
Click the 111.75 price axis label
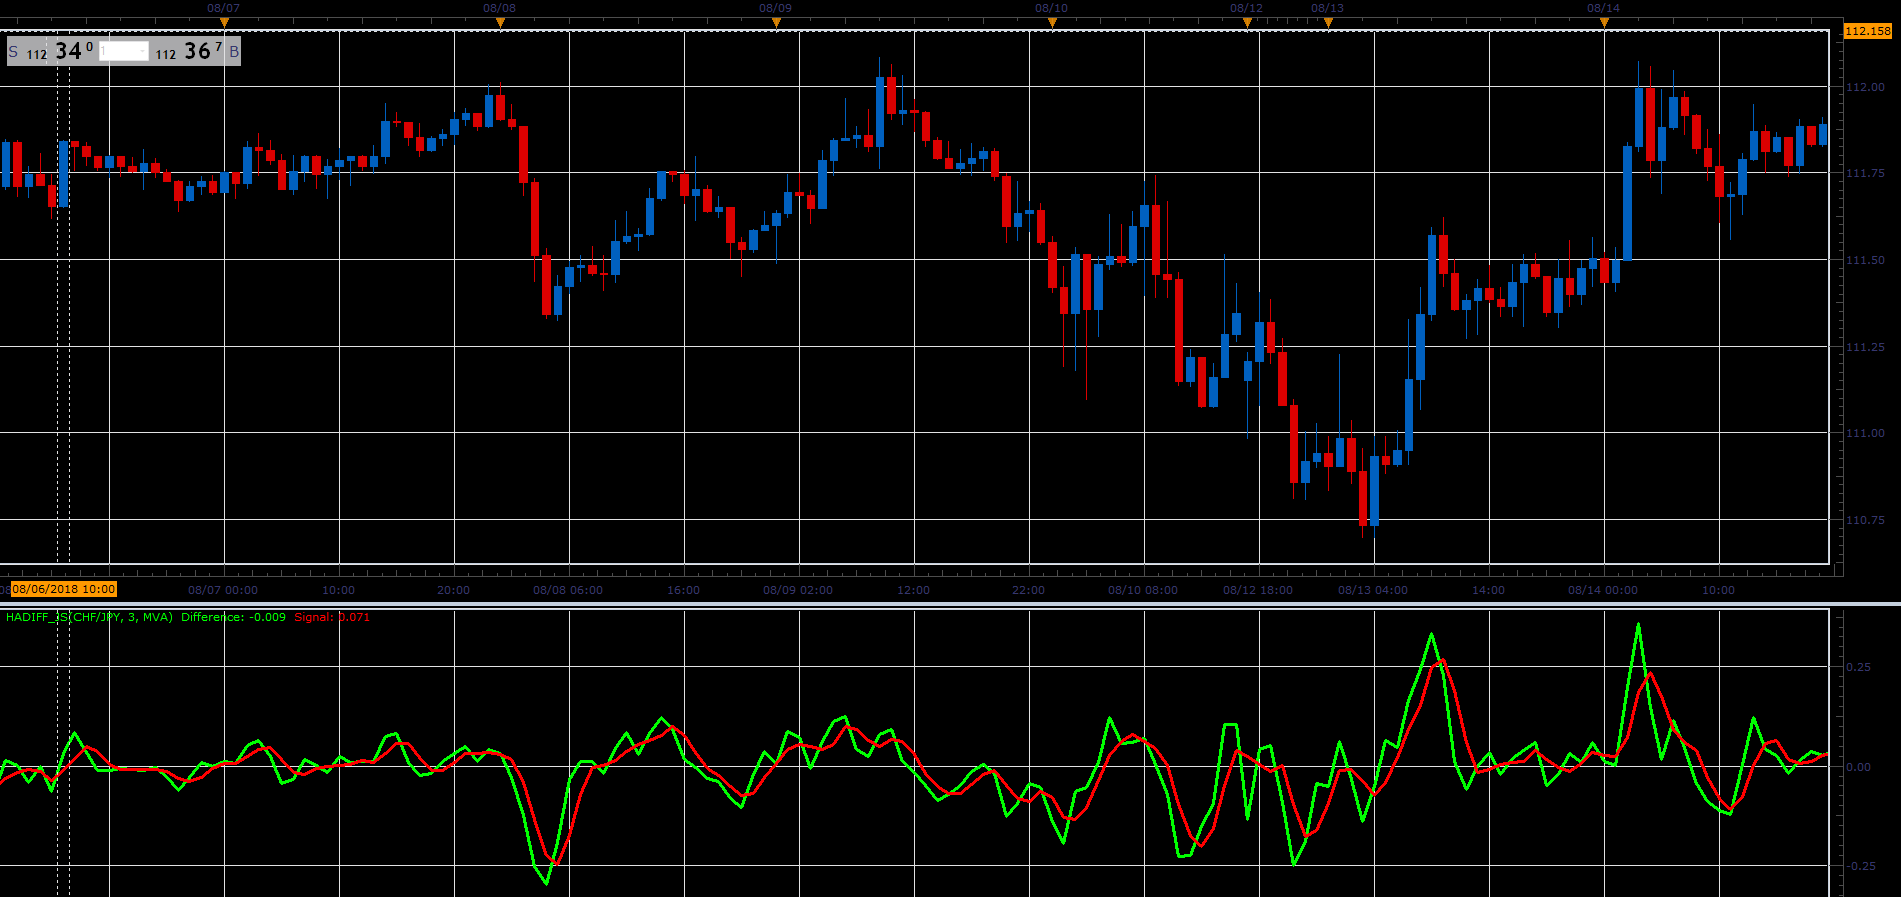pyautogui.click(x=1865, y=173)
